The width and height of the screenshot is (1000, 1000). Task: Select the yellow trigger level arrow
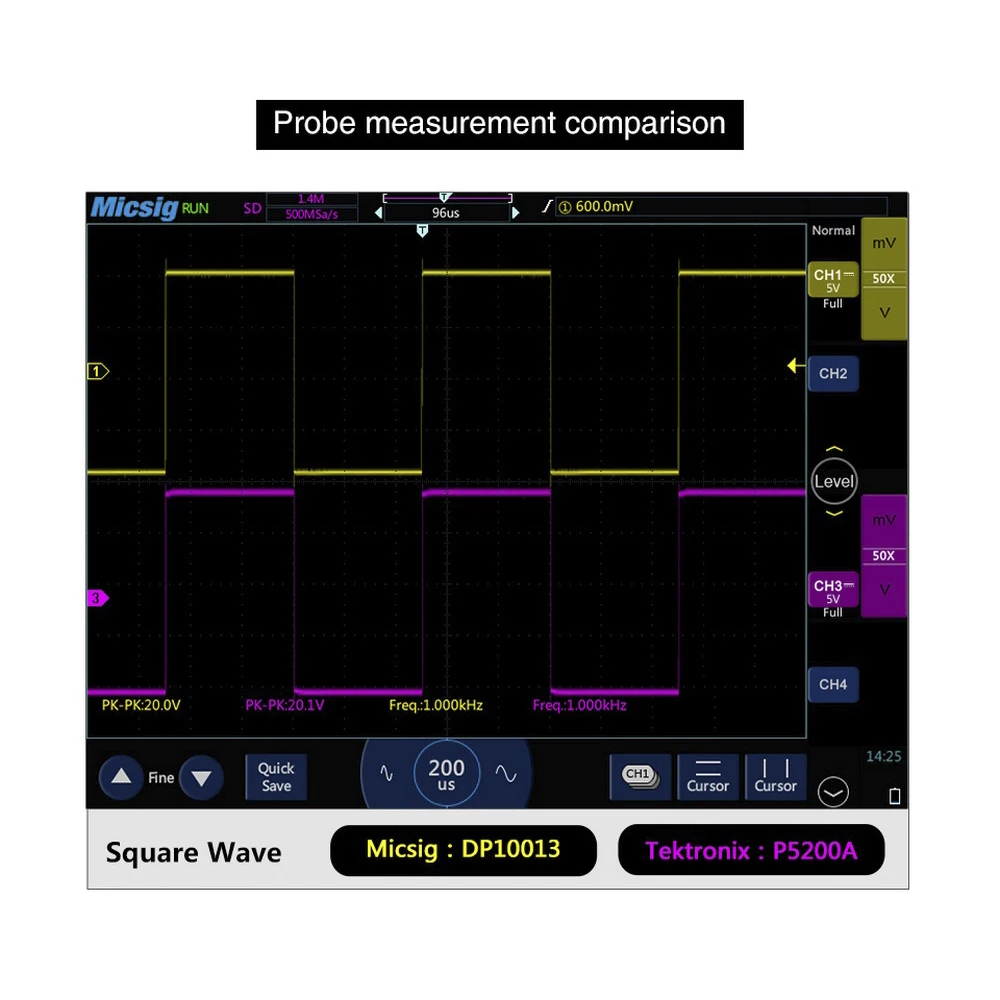795,366
